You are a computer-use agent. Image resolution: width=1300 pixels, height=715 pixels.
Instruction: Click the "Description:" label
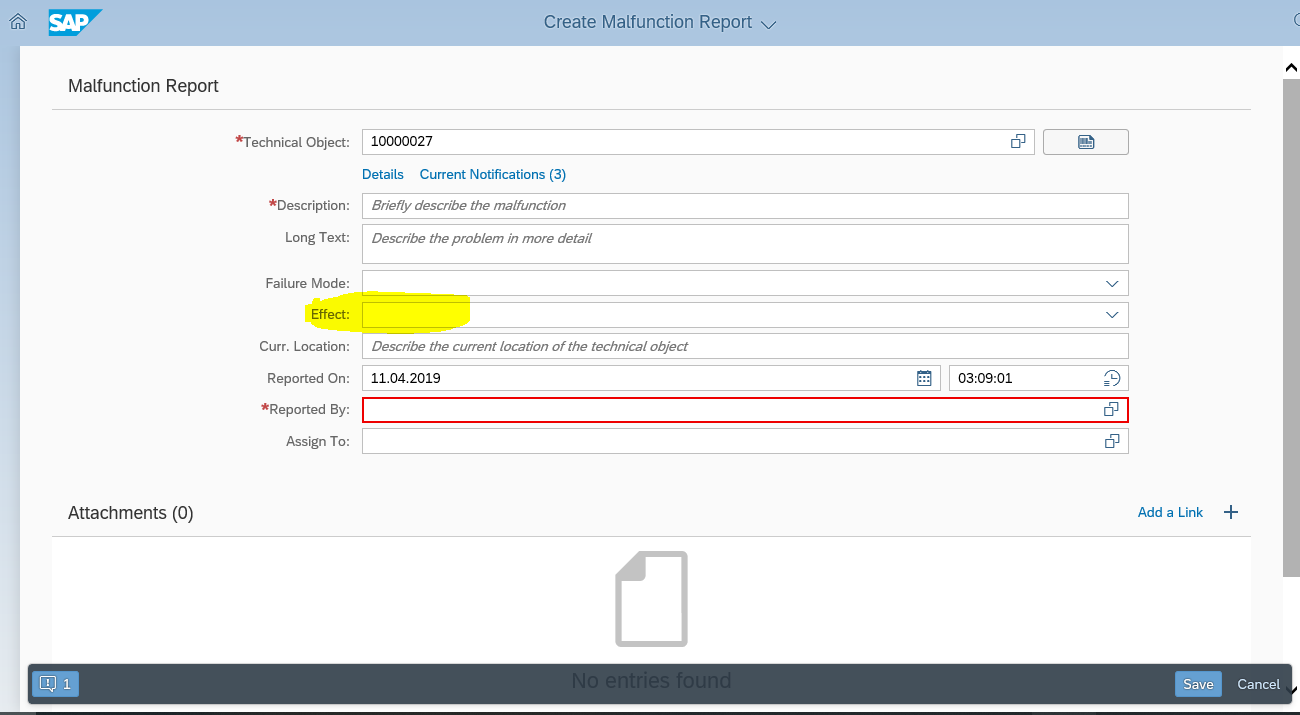pyautogui.click(x=313, y=205)
